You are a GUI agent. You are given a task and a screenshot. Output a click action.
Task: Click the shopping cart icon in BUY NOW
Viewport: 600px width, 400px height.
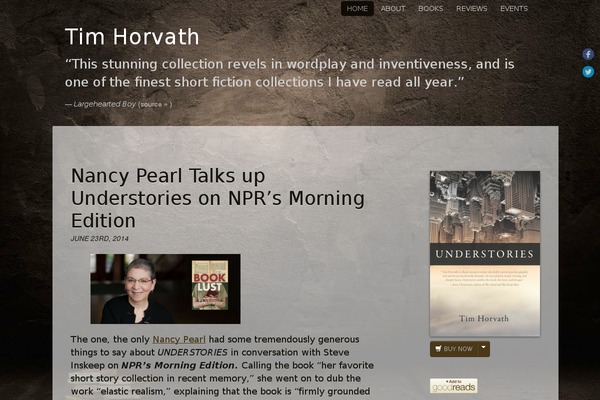pyautogui.click(x=438, y=349)
